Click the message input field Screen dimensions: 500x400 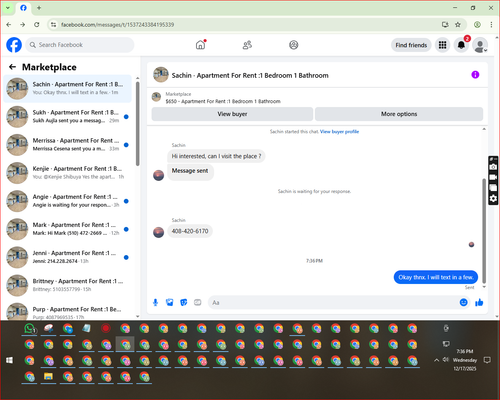pos(333,302)
